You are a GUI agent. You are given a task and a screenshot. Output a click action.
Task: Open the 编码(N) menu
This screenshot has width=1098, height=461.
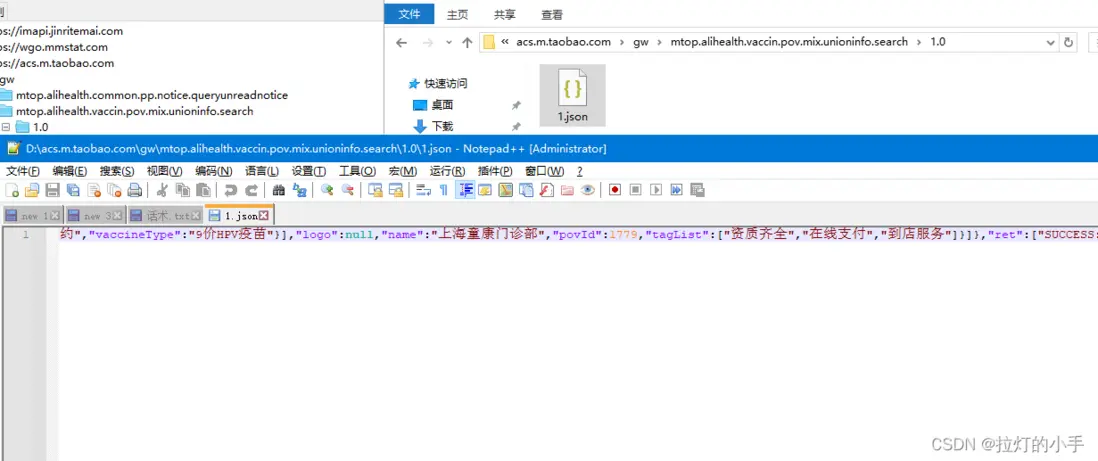(214, 172)
